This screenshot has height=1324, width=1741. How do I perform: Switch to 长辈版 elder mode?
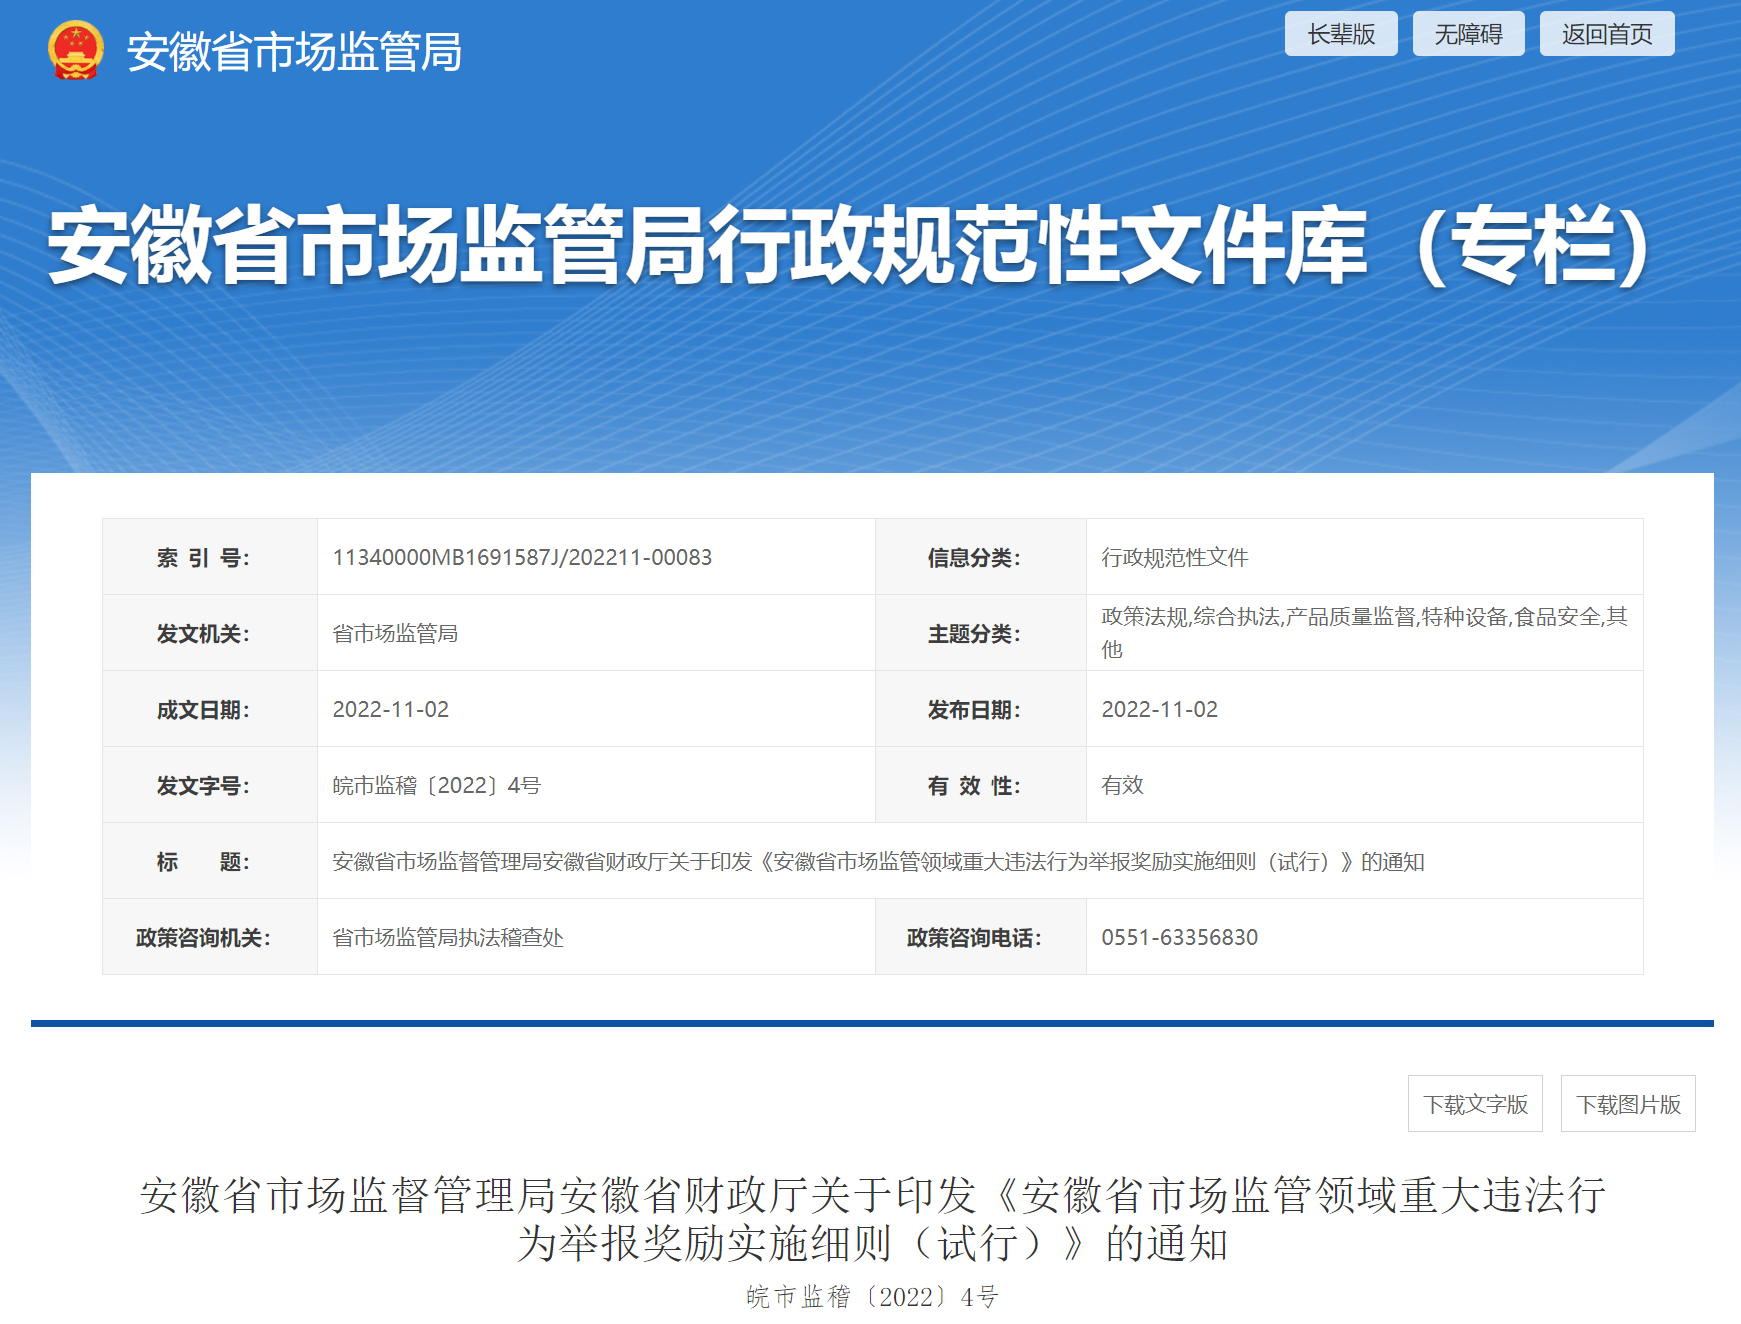click(1340, 34)
